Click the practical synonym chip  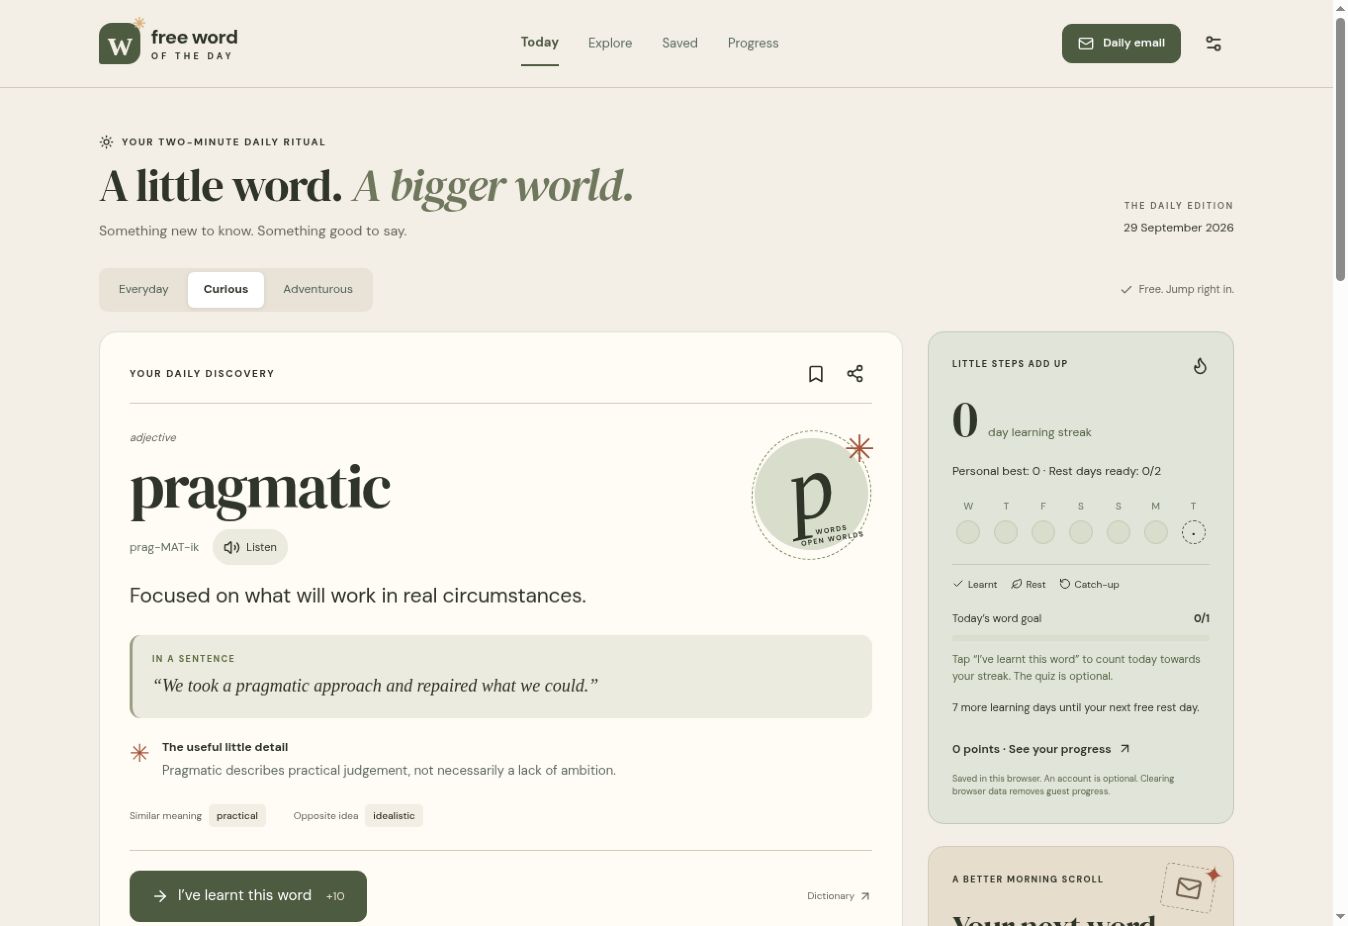coord(237,816)
